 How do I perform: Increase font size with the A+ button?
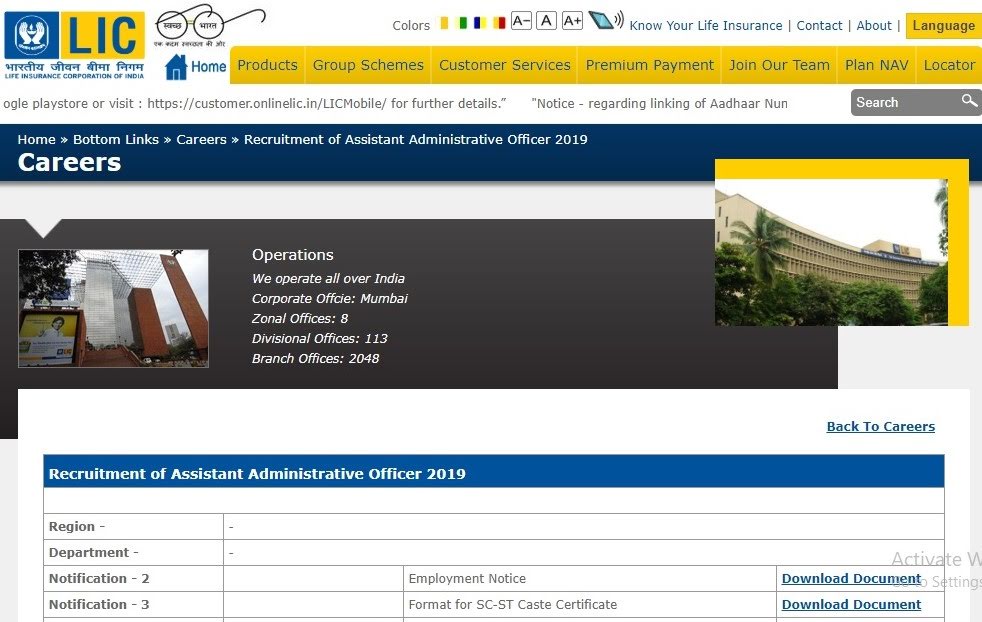[x=572, y=21]
